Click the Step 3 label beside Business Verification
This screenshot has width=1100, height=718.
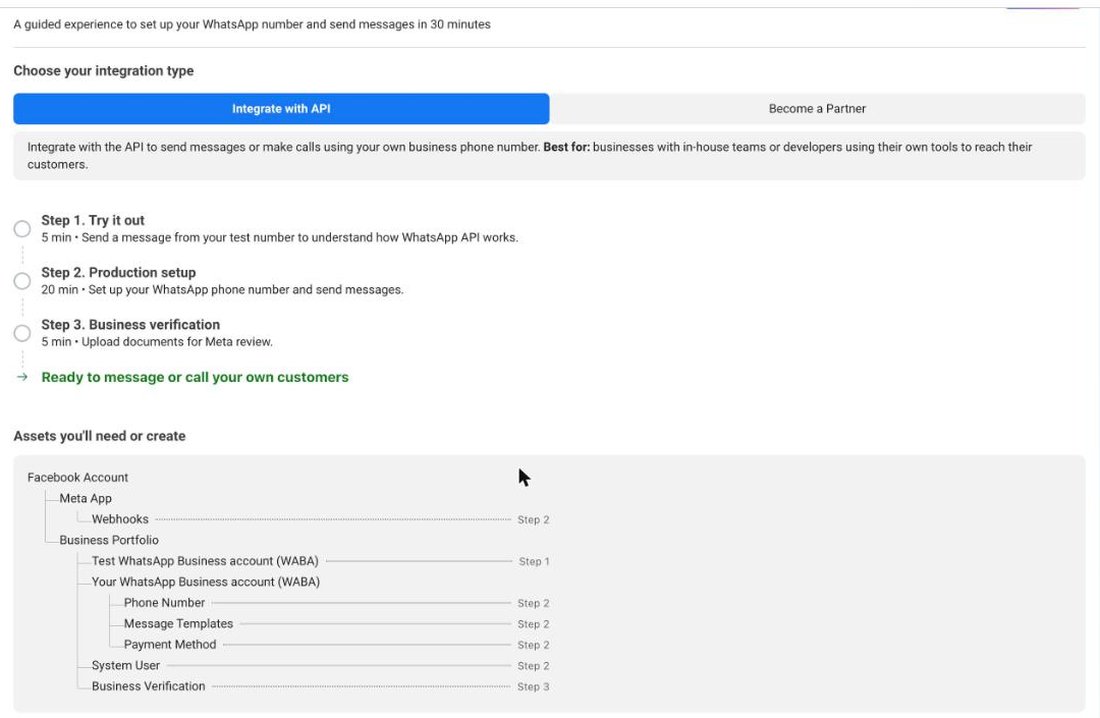tap(533, 687)
